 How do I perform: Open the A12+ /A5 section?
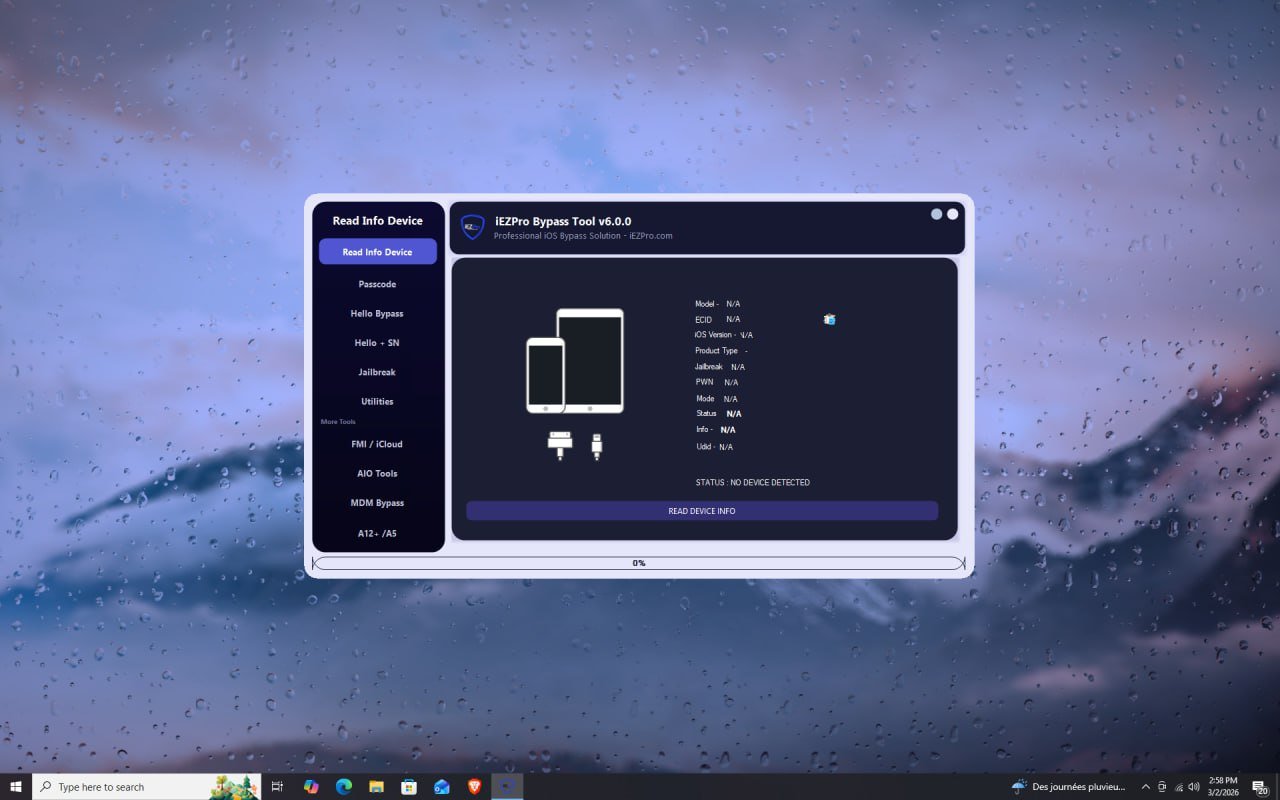[x=377, y=533]
